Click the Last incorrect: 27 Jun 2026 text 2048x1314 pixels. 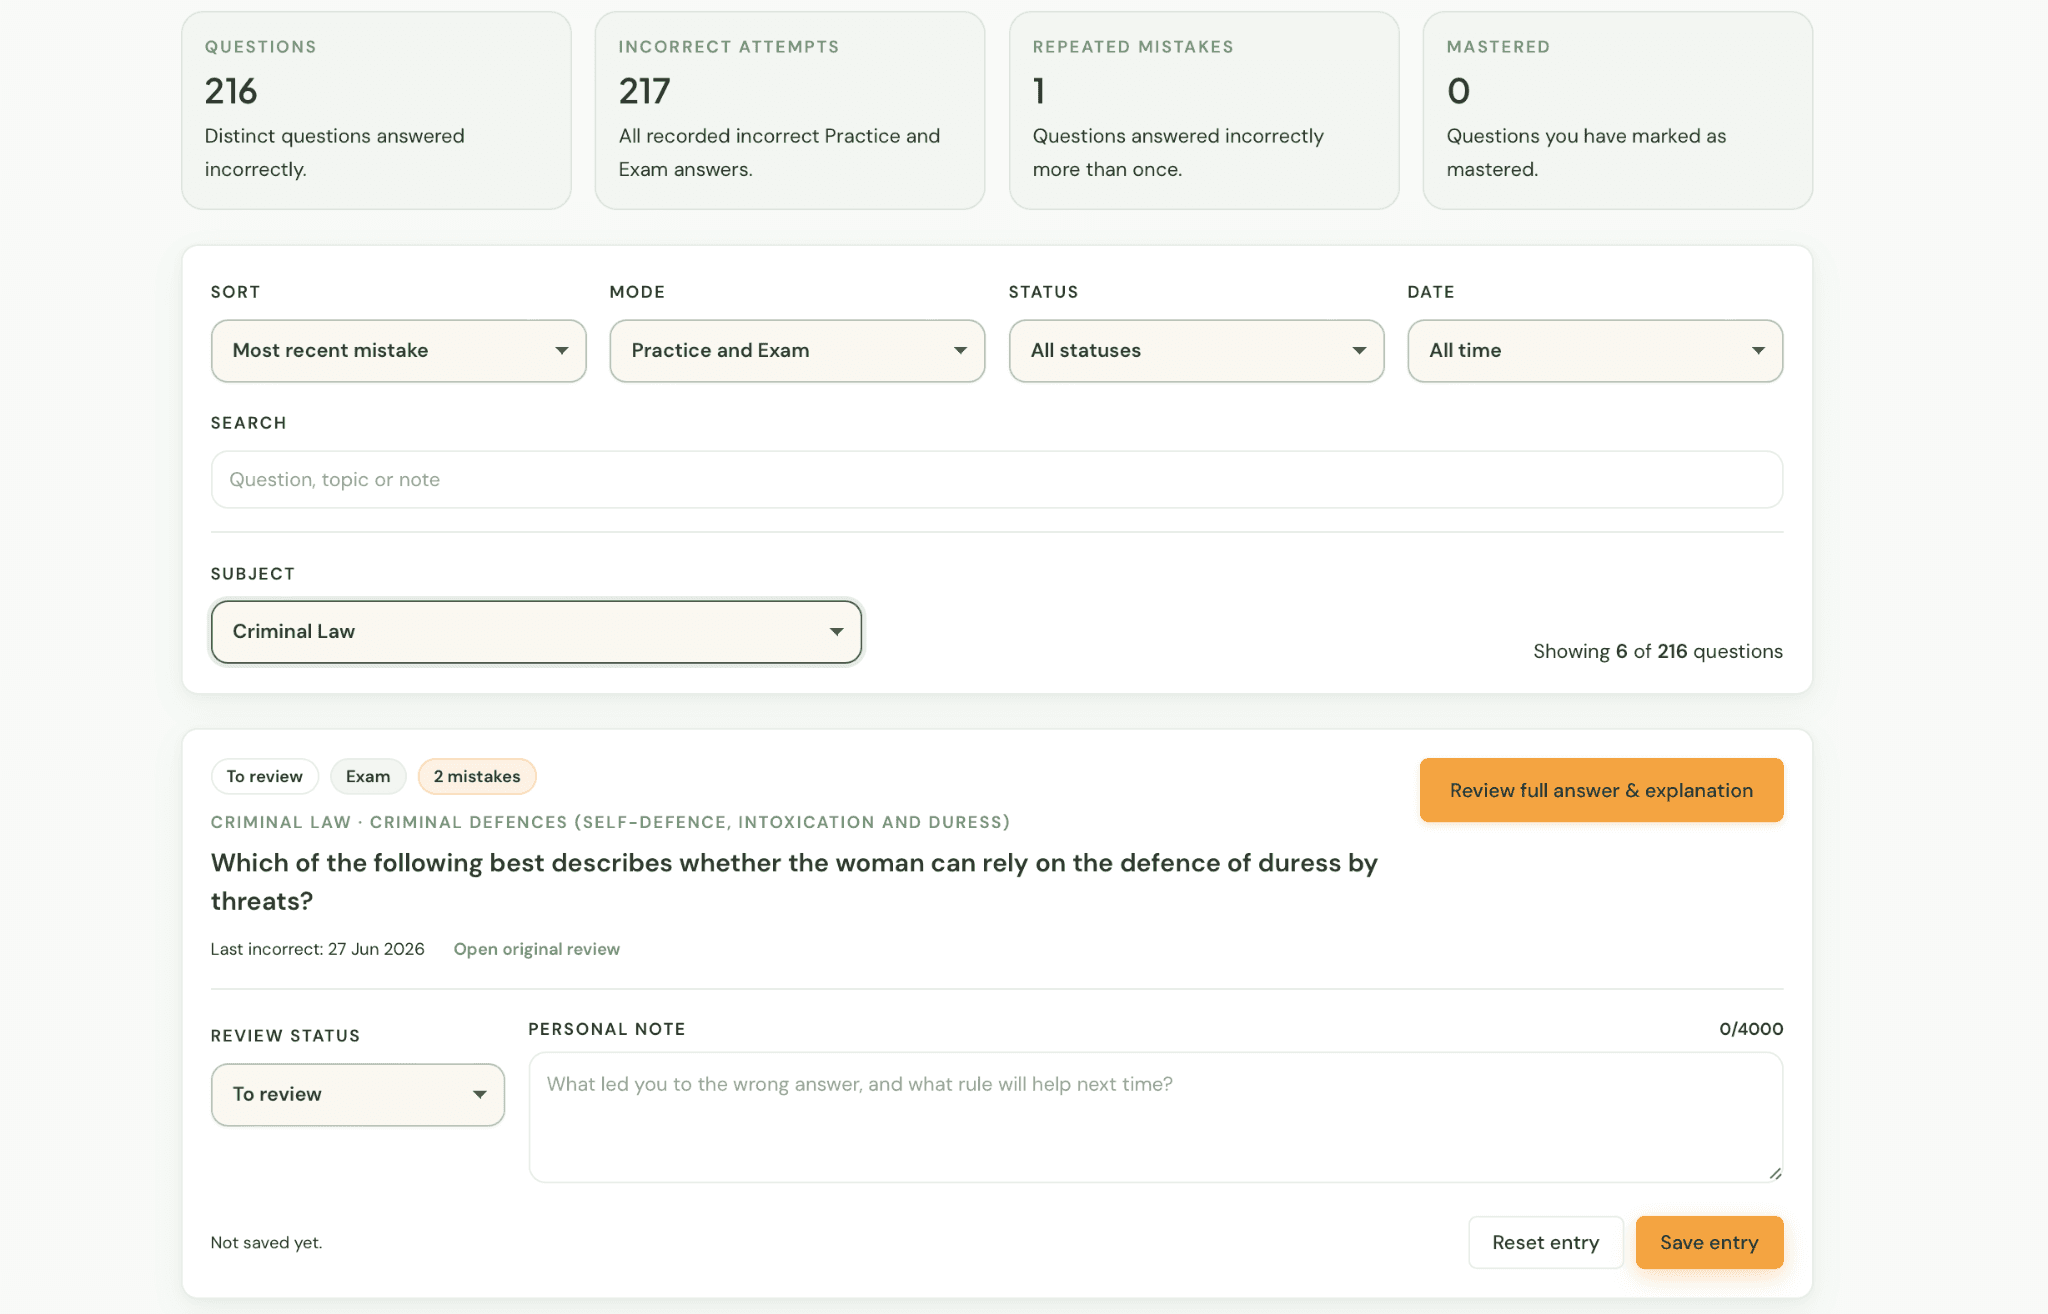pos(317,949)
